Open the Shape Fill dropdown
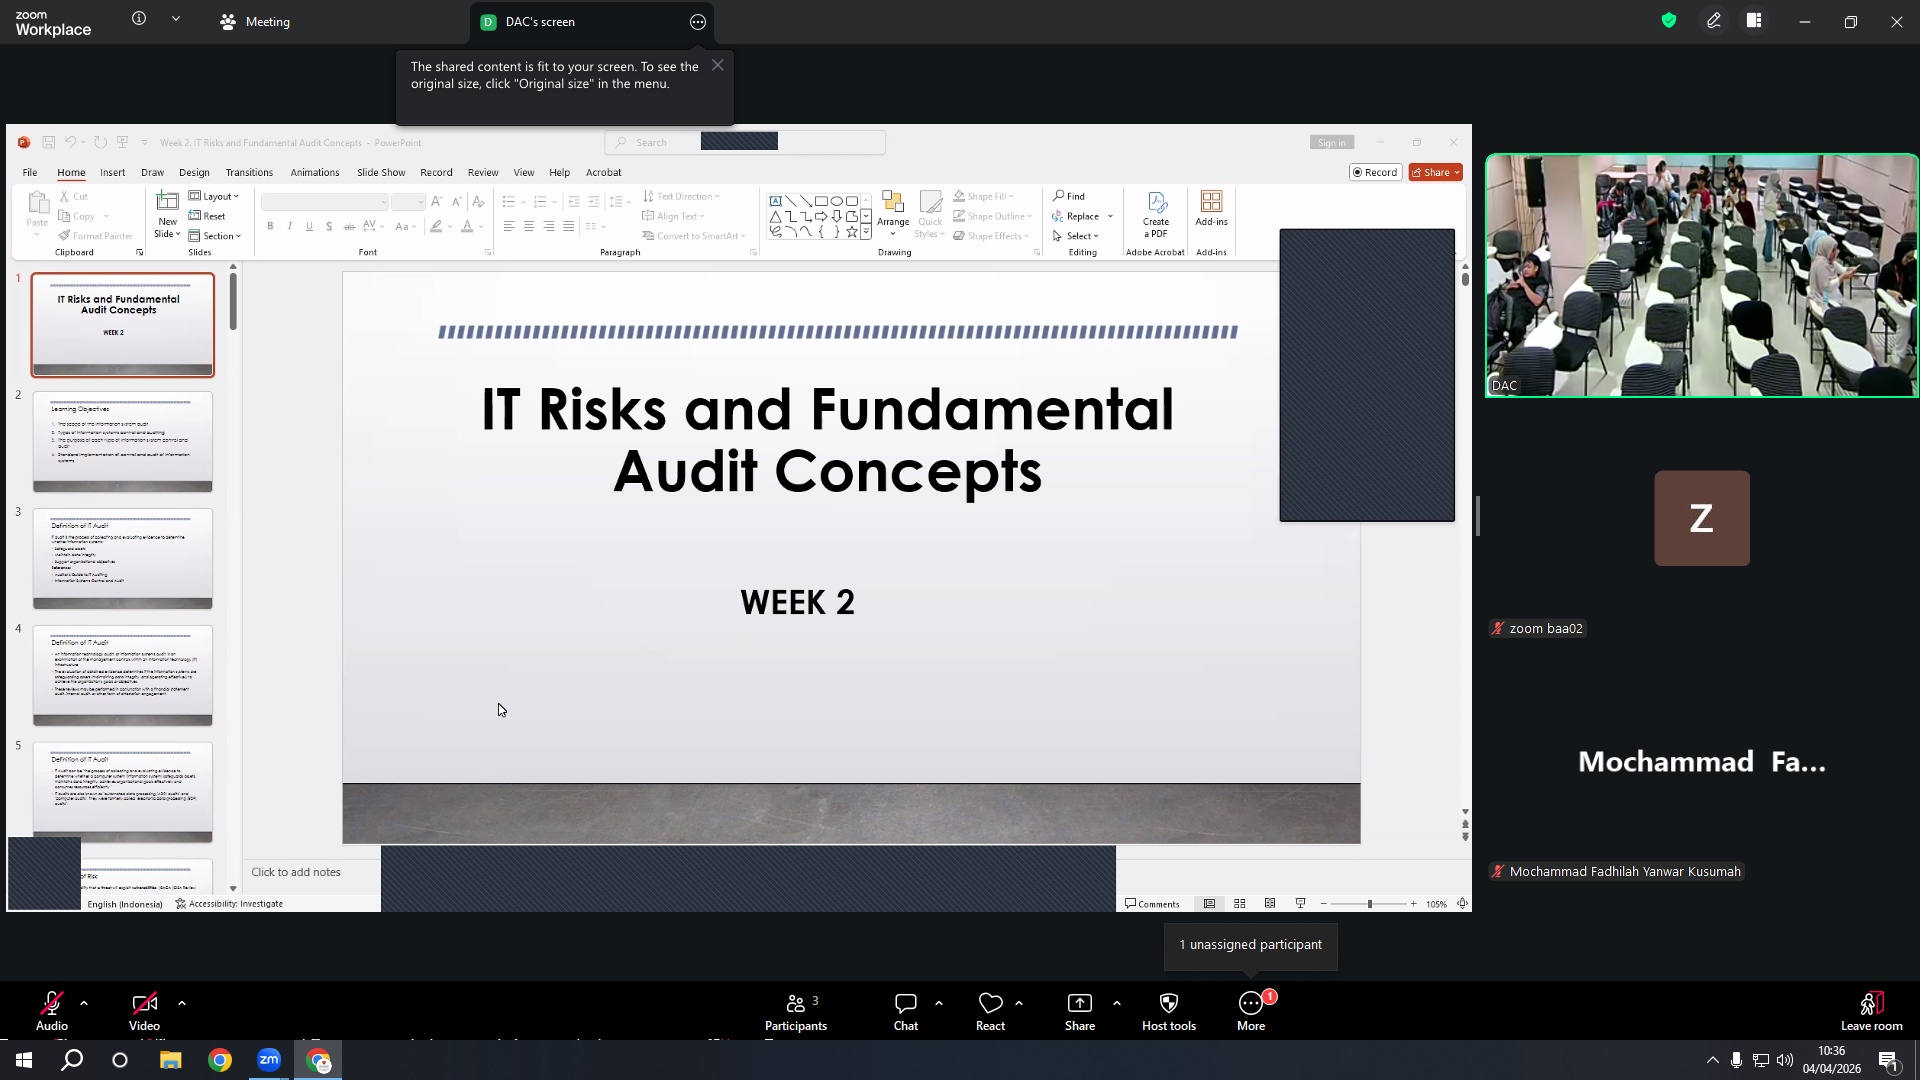The width and height of the screenshot is (1920, 1080). tap(983, 196)
